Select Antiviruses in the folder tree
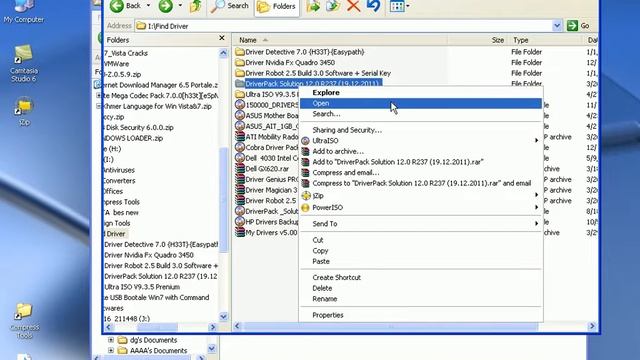 coord(119,170)
